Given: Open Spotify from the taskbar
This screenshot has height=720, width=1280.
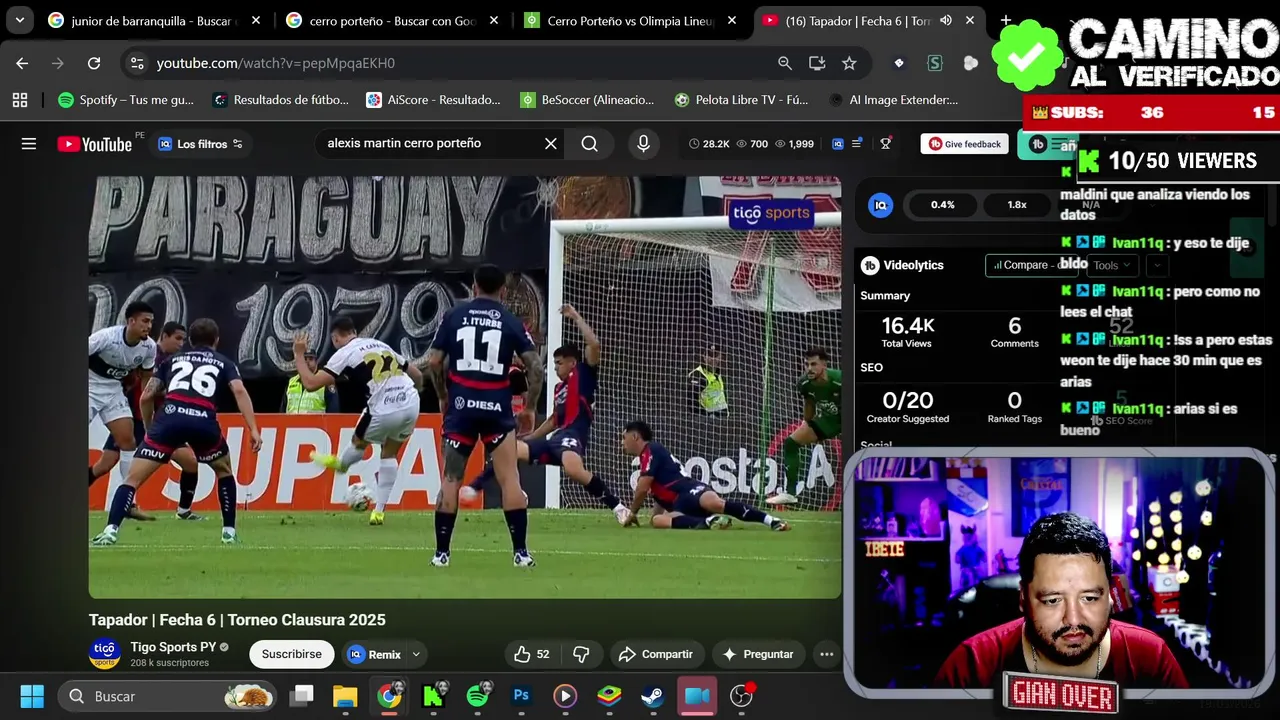Looking at the screenshot, I should [478, 696].
